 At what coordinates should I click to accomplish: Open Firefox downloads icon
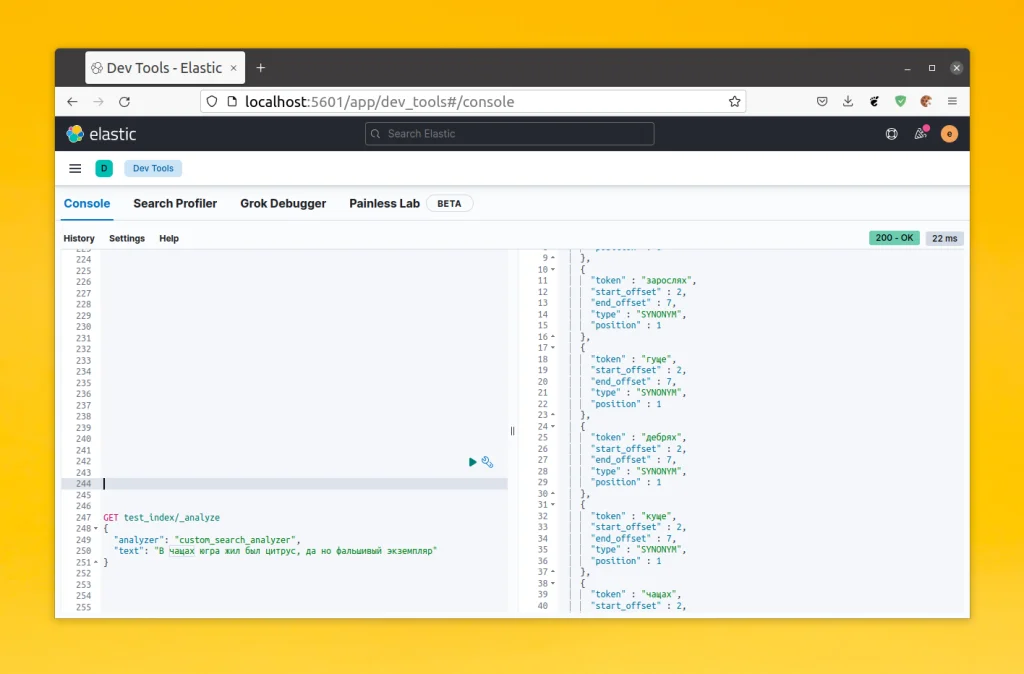pyautogui.click(x=847, y=101)
